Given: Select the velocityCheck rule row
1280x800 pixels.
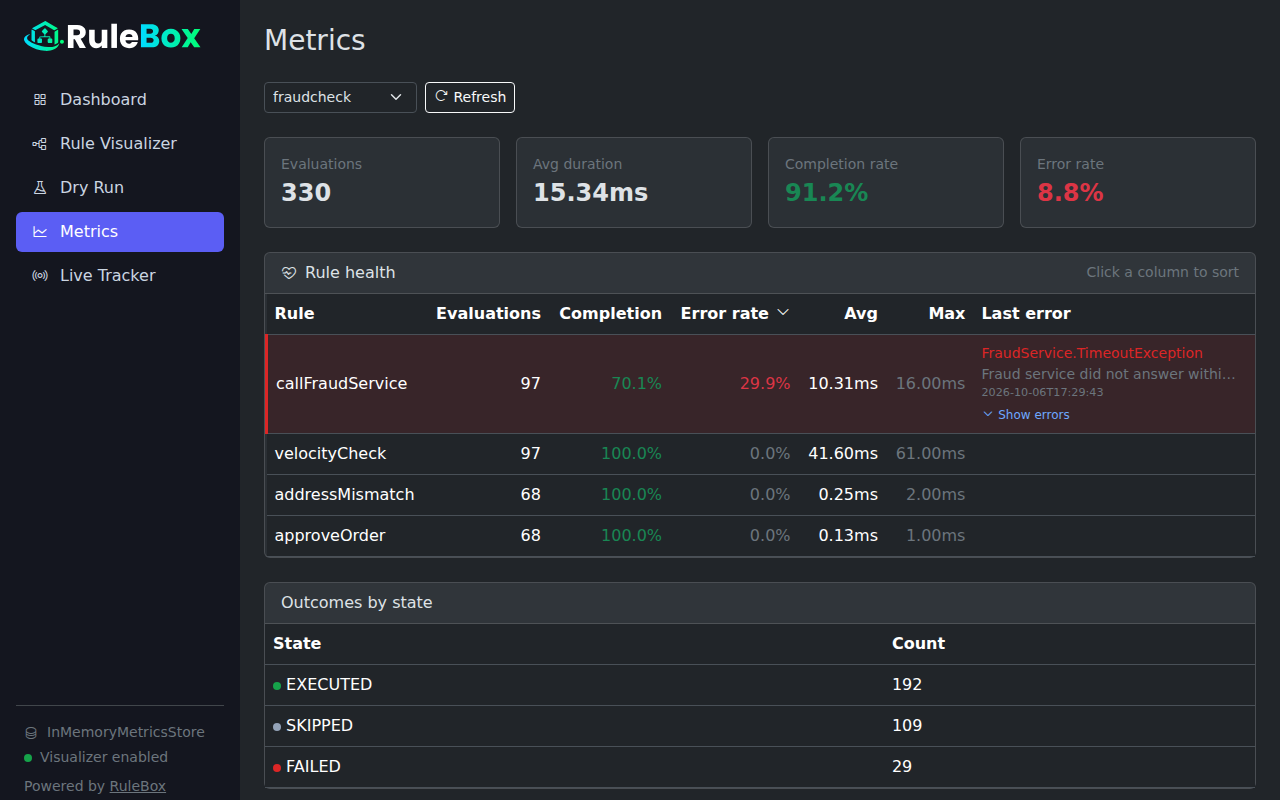Looking at the screenshot, I should point(760,454).
